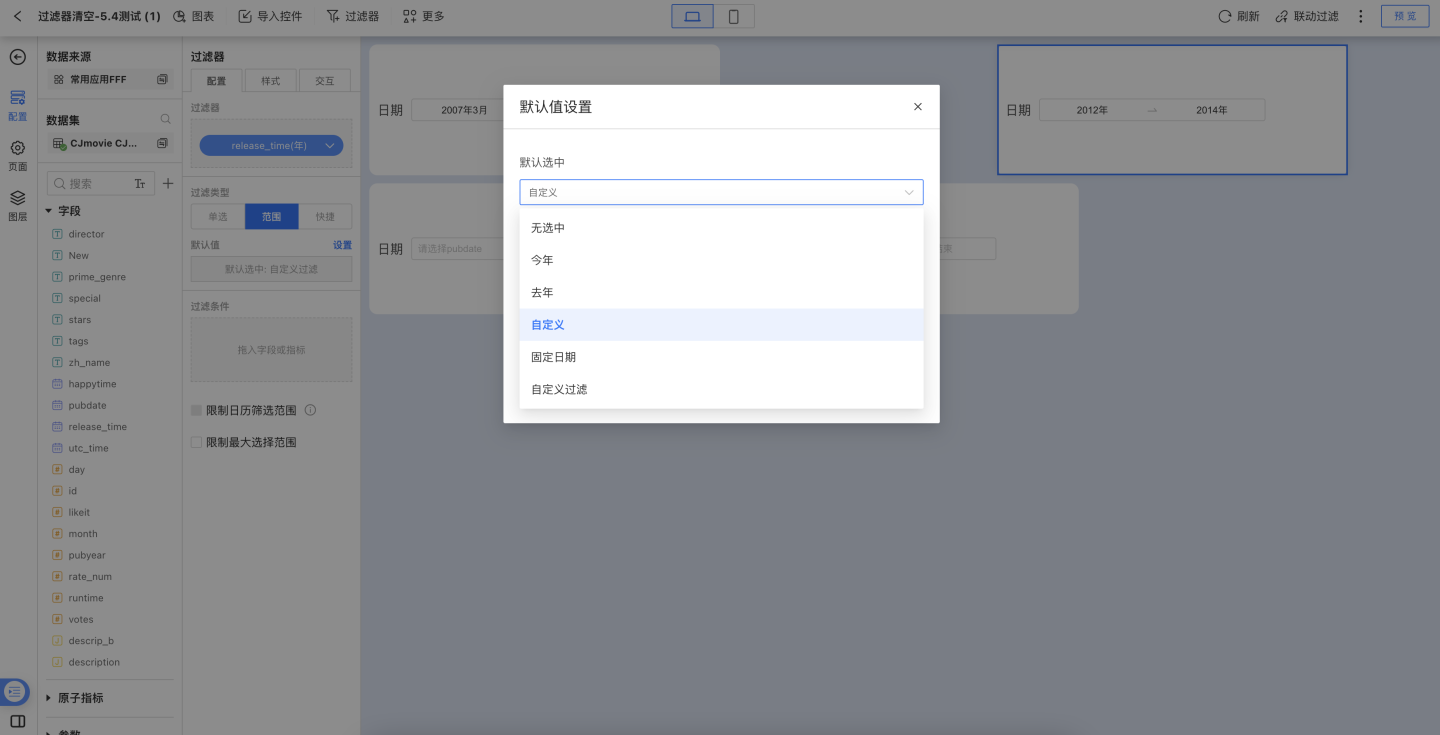Close the 默认值设置 dialog
The image size is (1440, 735).
tap(918, 107)
